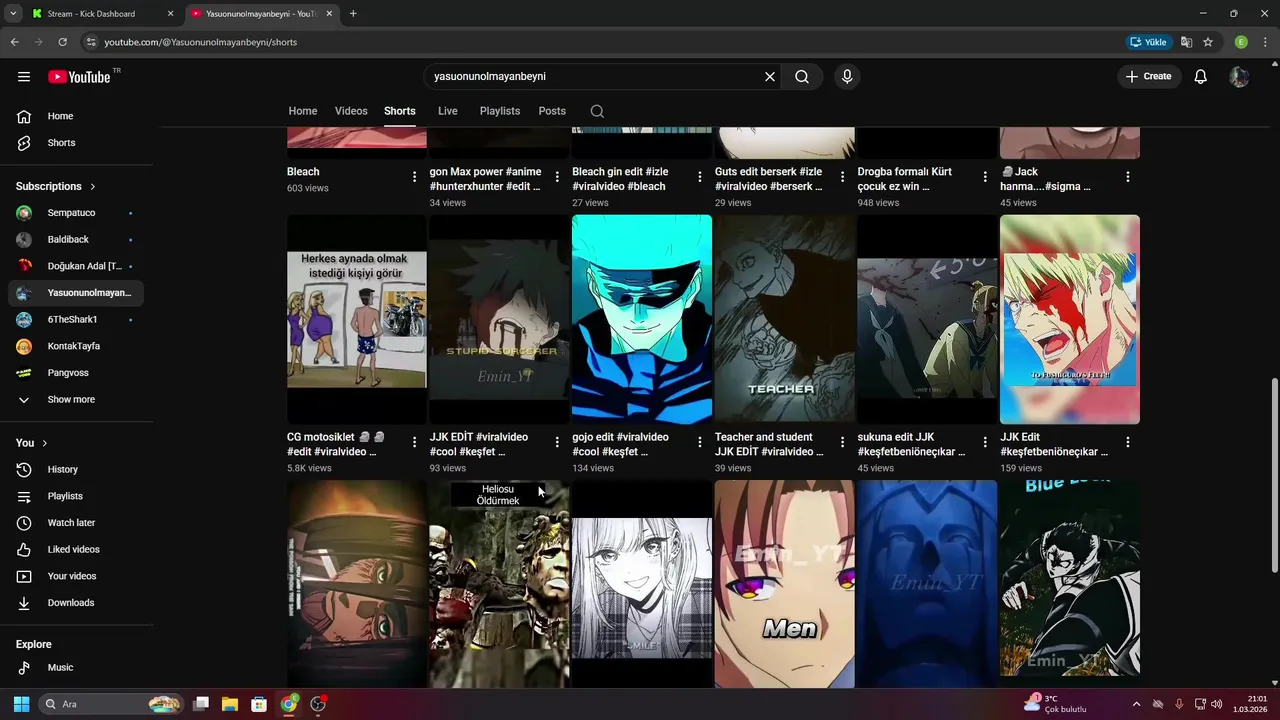Clear the search box text
The height and width of the screenshot is (720, 1280).
770,76
